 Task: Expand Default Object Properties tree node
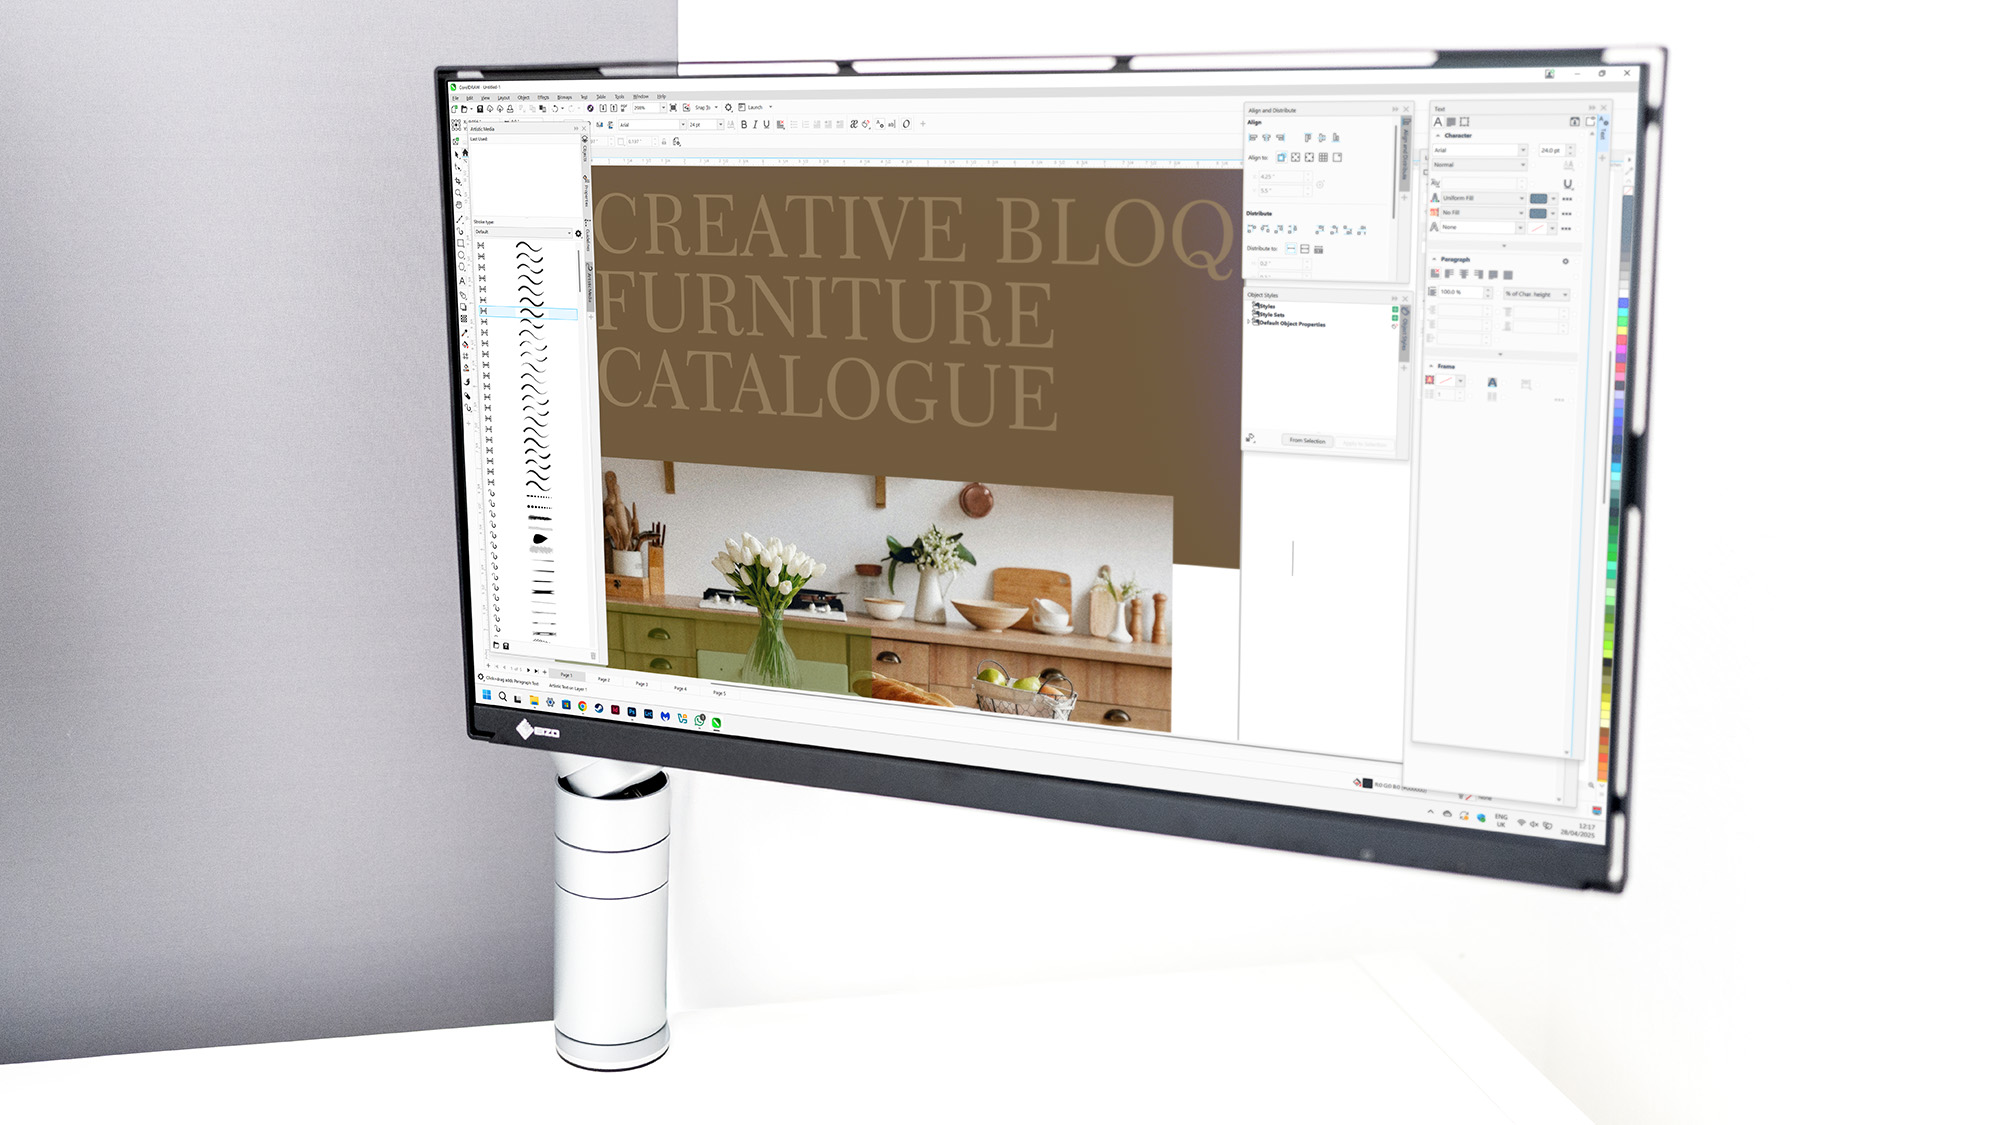click(x=1249, y=323)
